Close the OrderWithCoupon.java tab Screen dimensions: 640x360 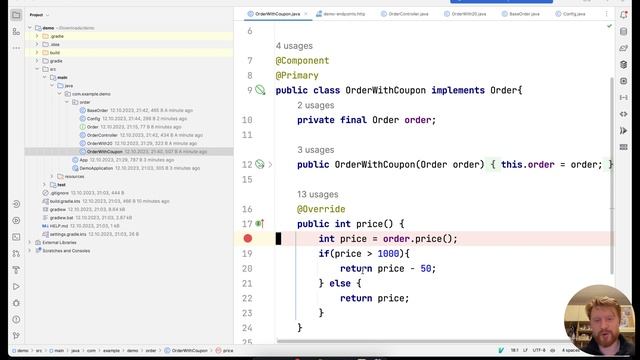pos(306,14)
